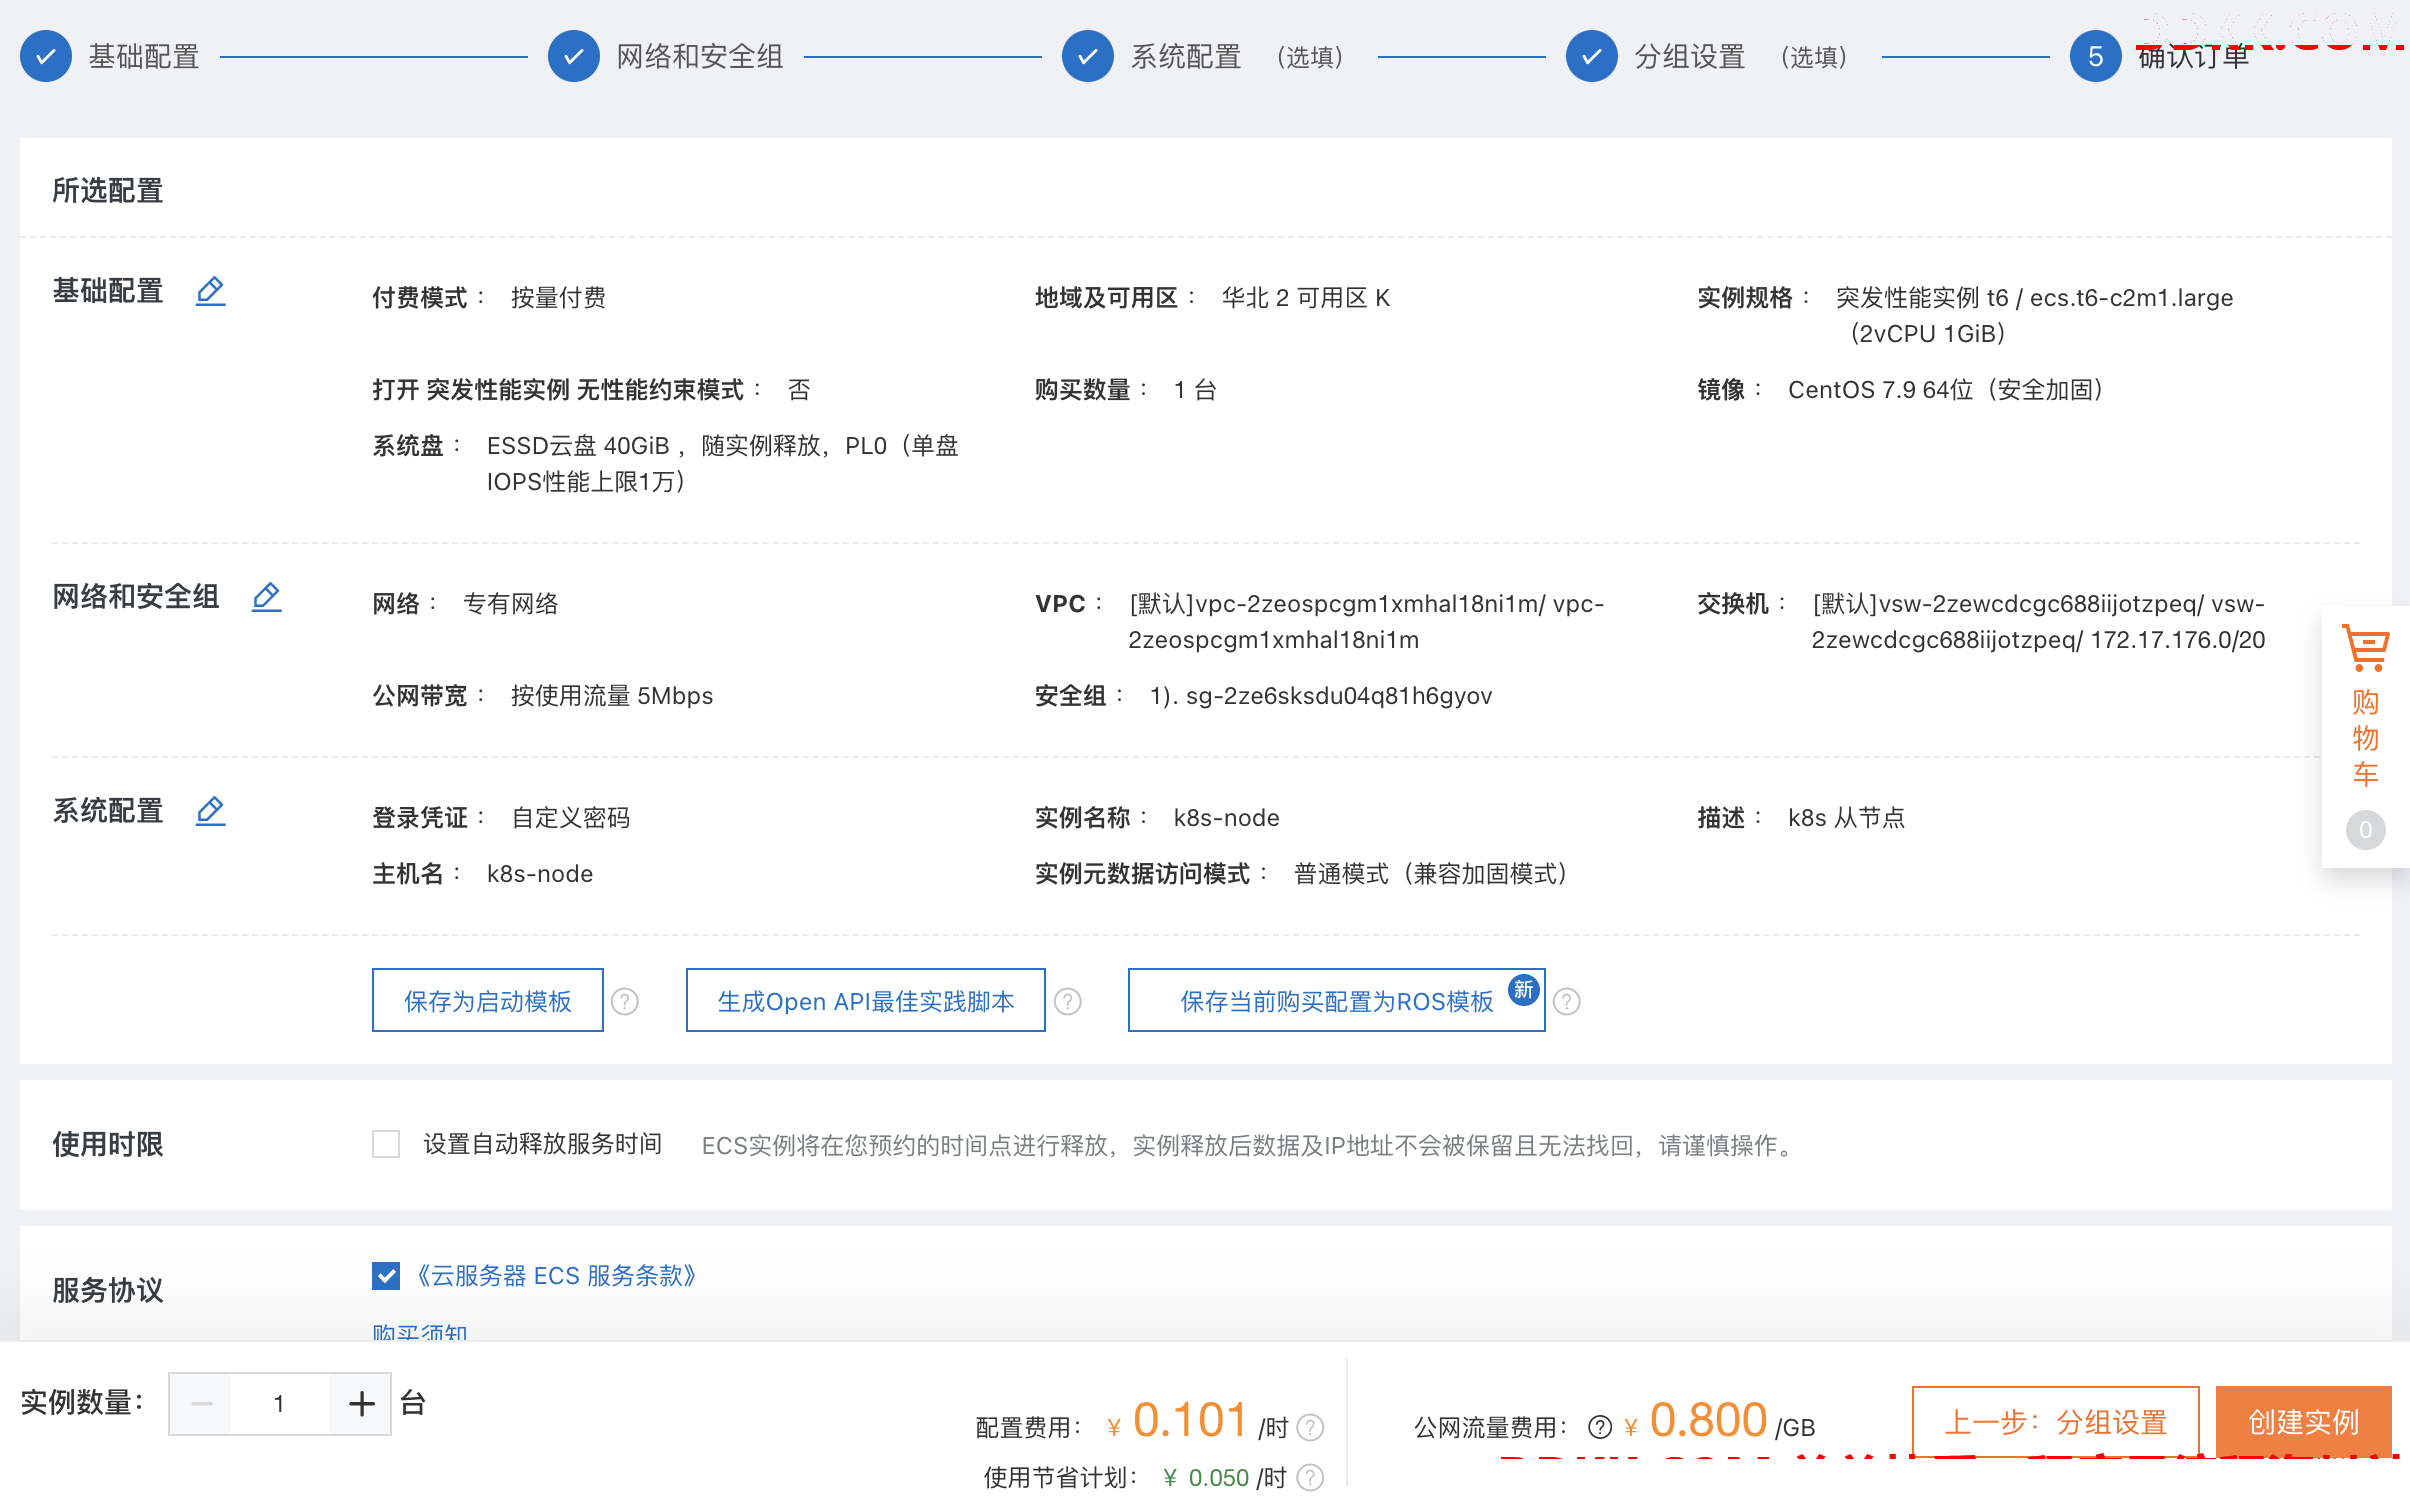Click instance name value k8s-node under 实例名称
The image size is (2410, 1498).
point(1227,818)
